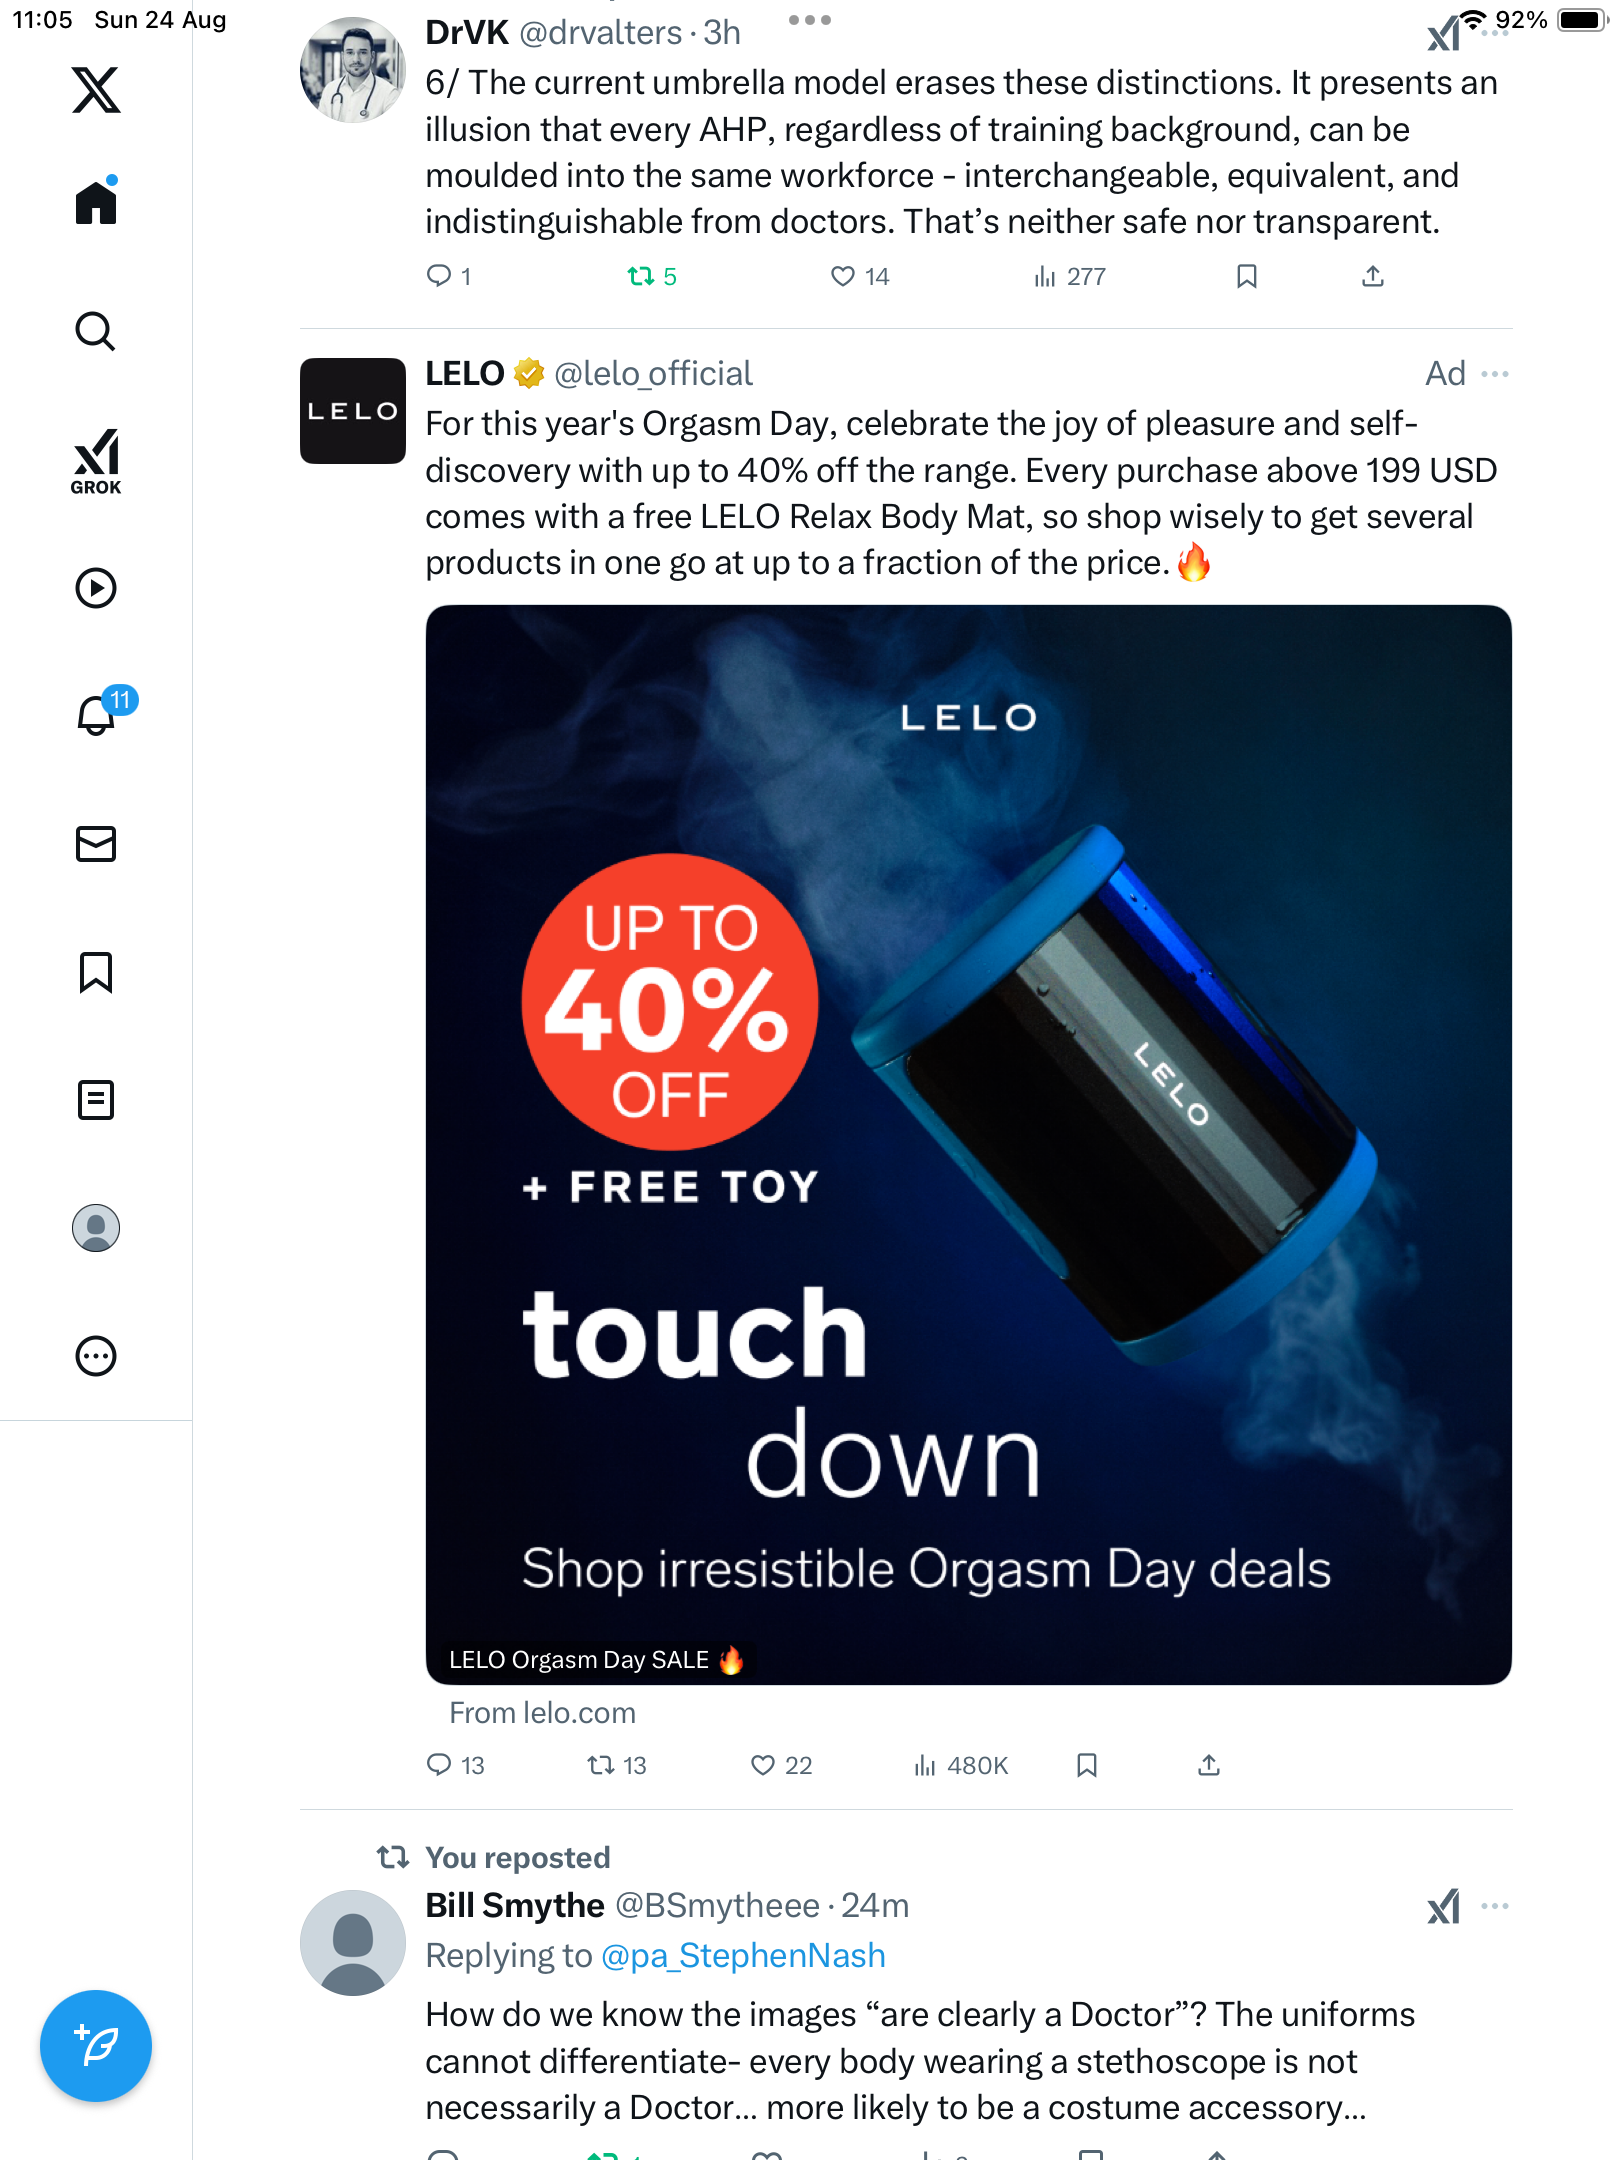Open the Home feed from sidebar

(96, 203)
